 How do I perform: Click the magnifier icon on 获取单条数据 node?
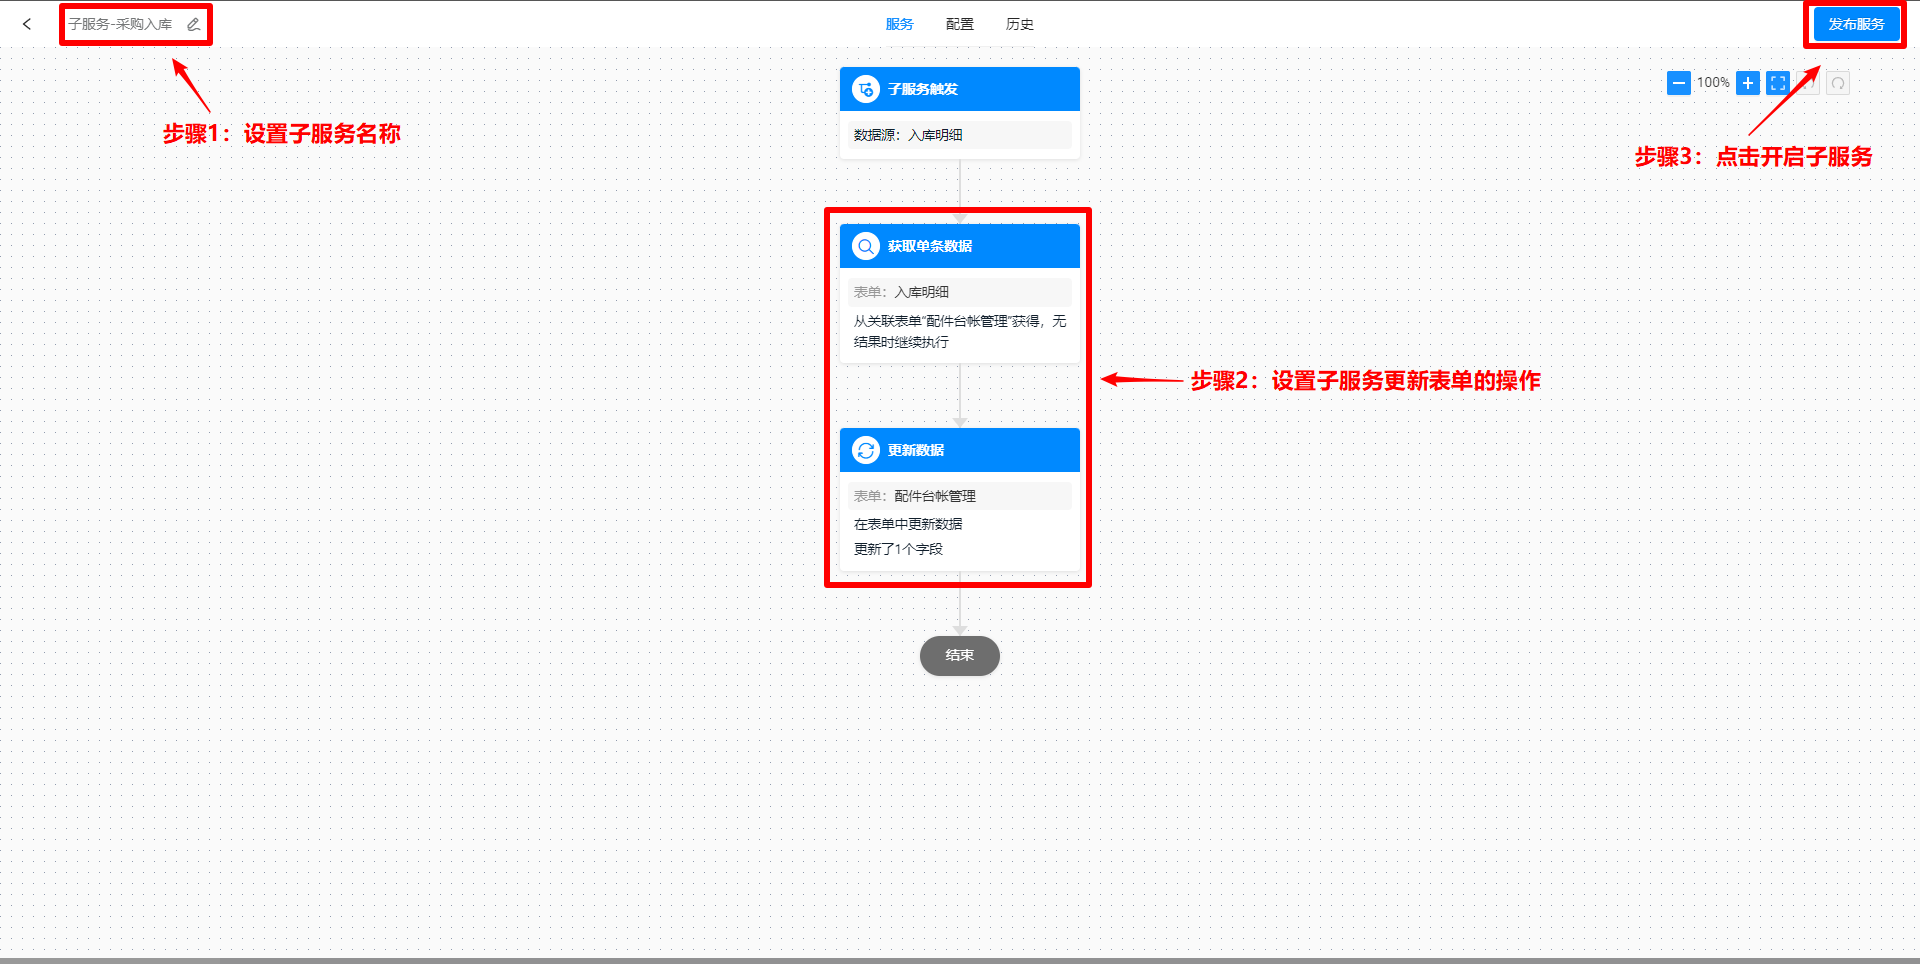[865, 246]
